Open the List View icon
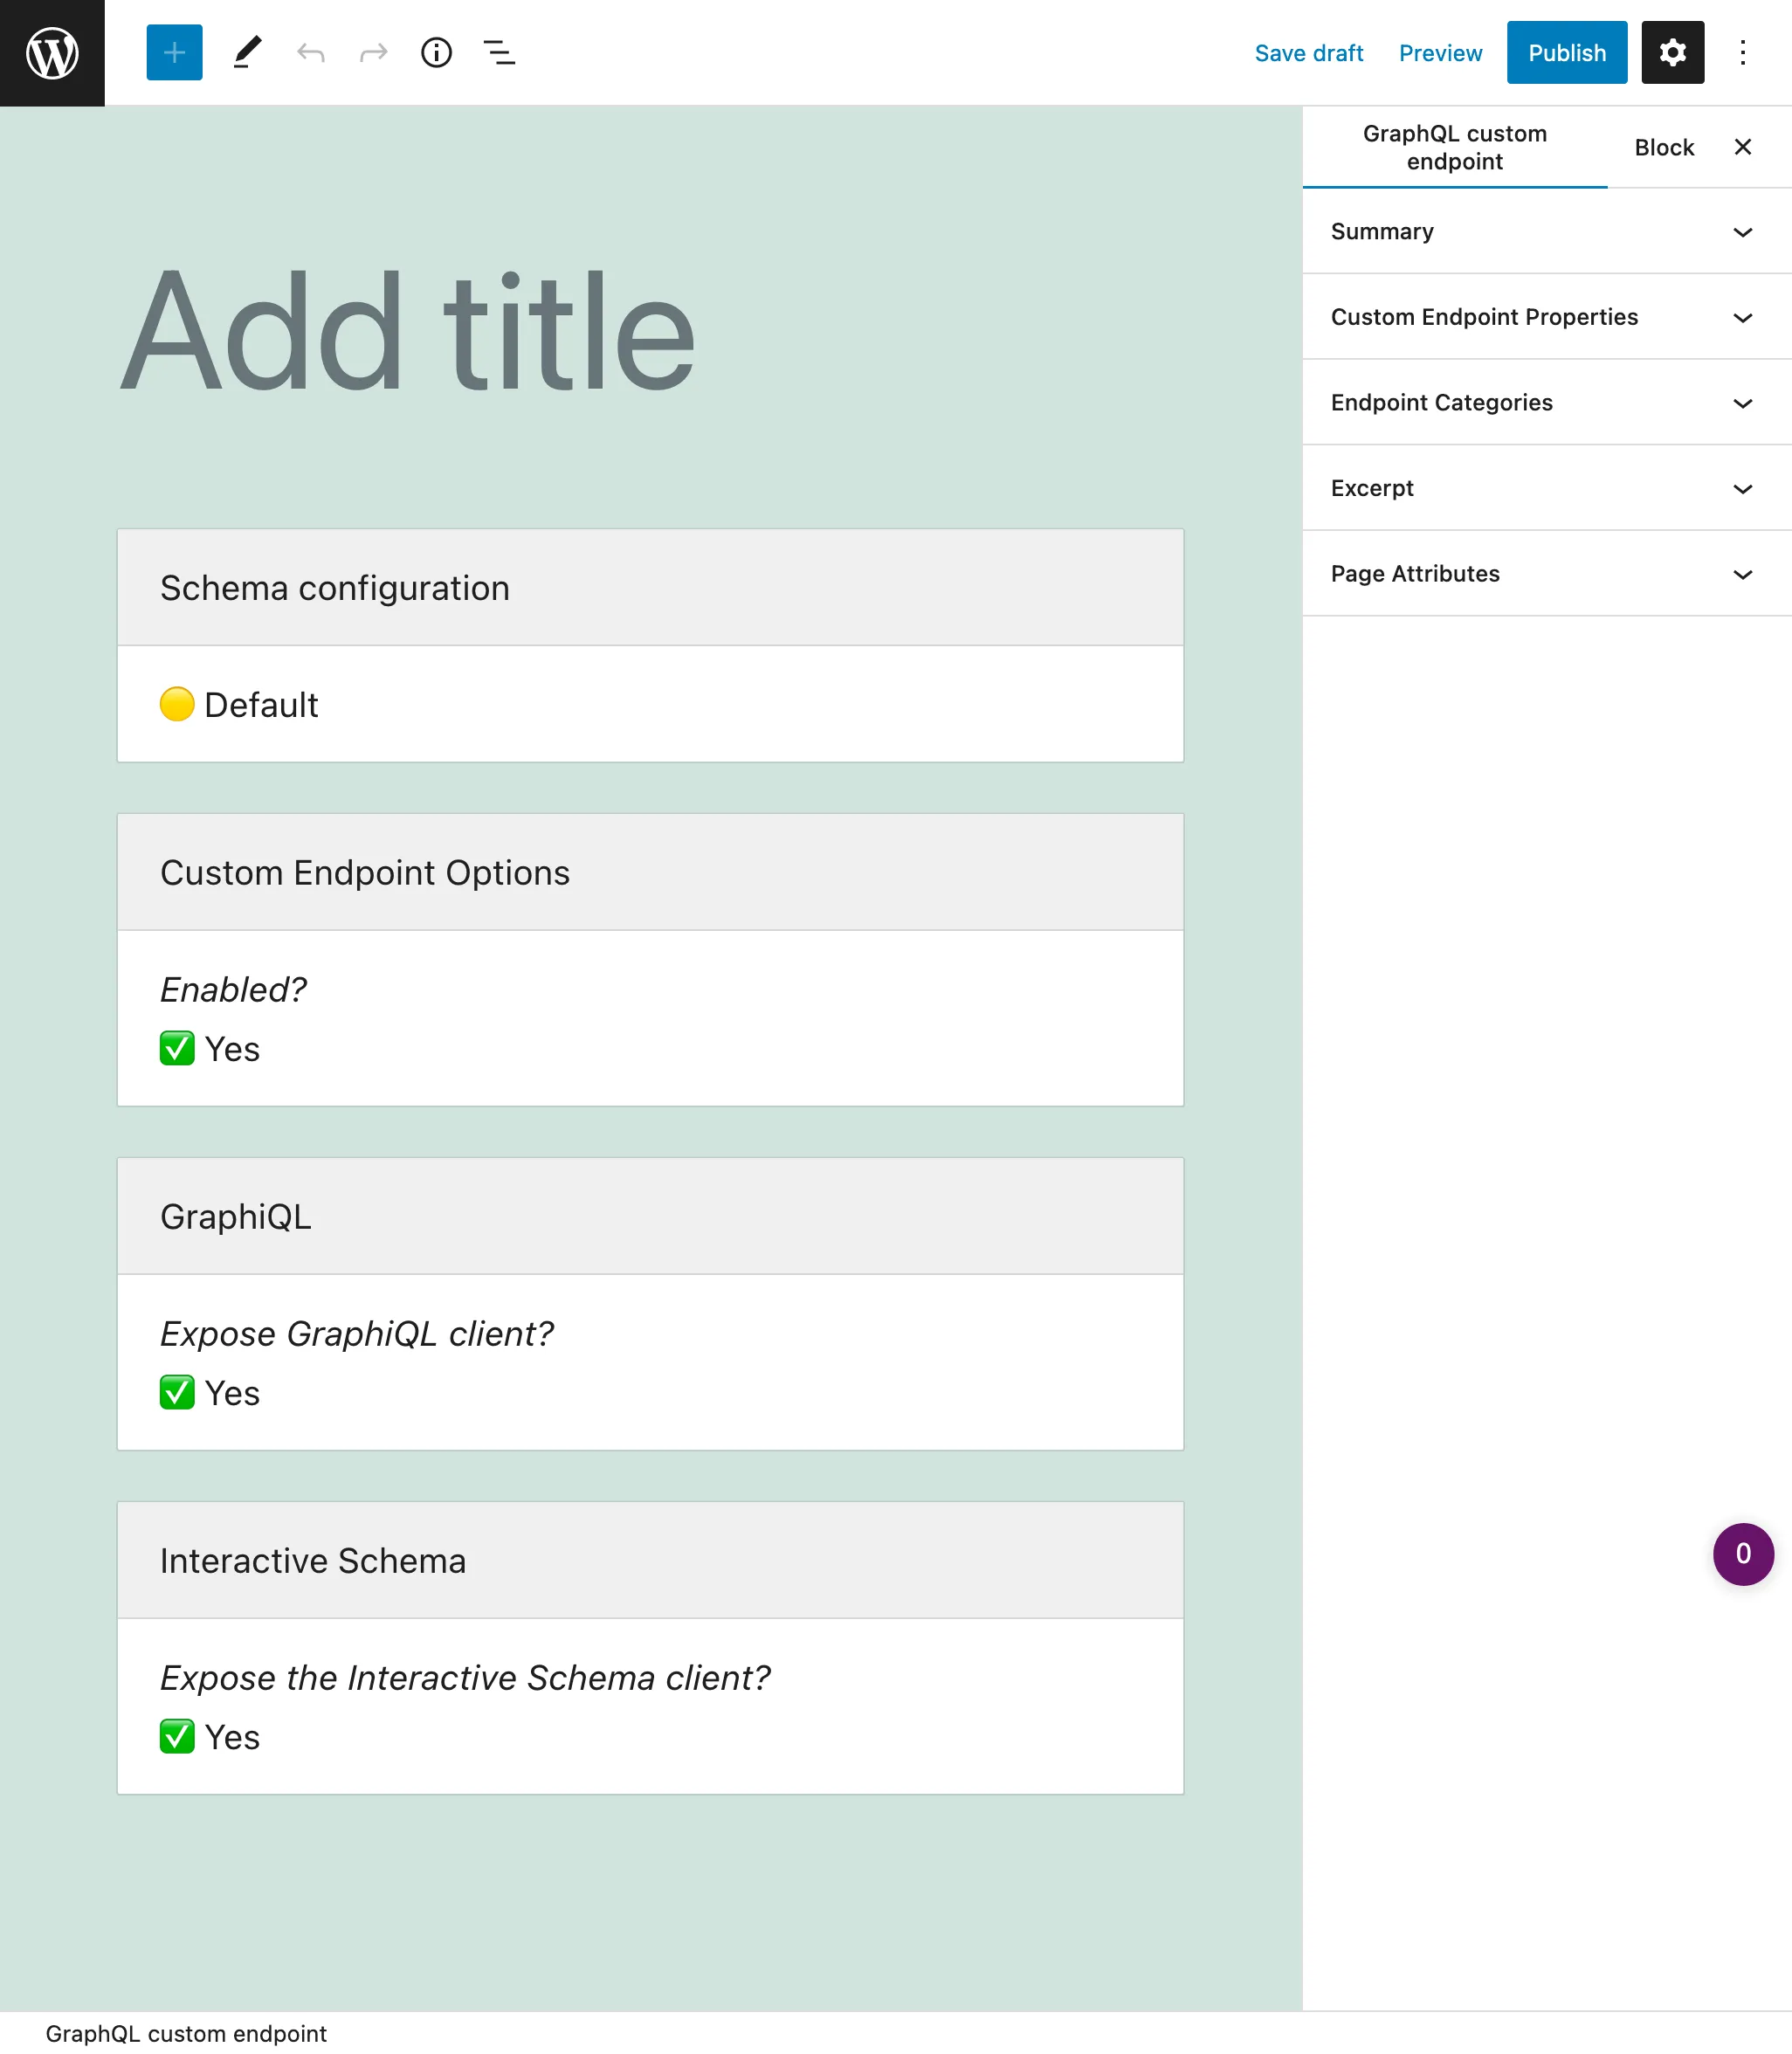 pyautogui.click(x=499, y=52)
